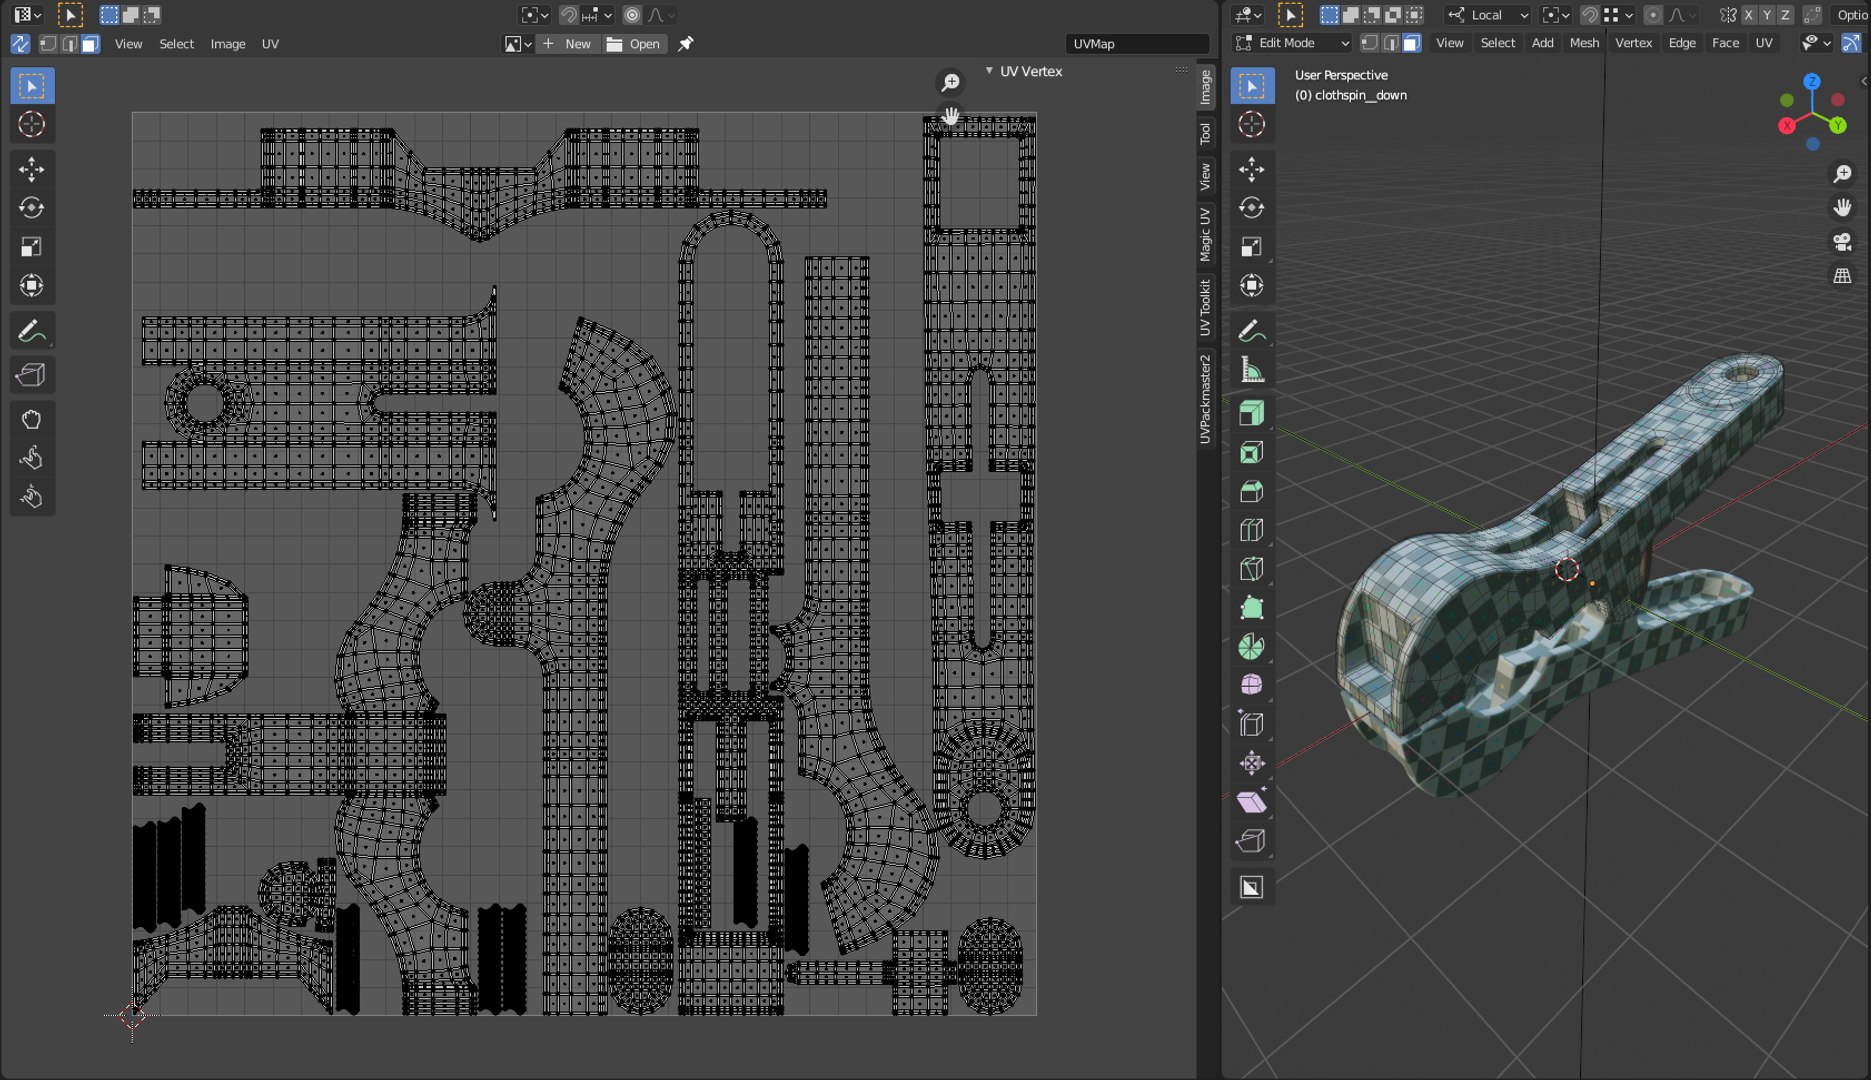
Task: Toggle proportional editing in the UV editor header
Action: pyautogui.click(x=632, y=15)
